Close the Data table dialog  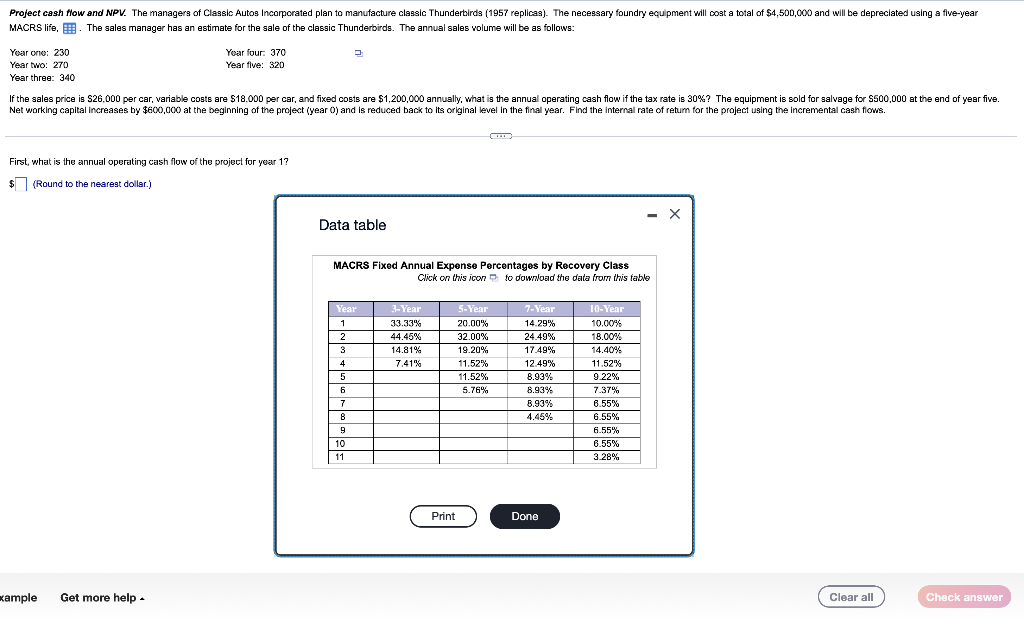[674, 213]
